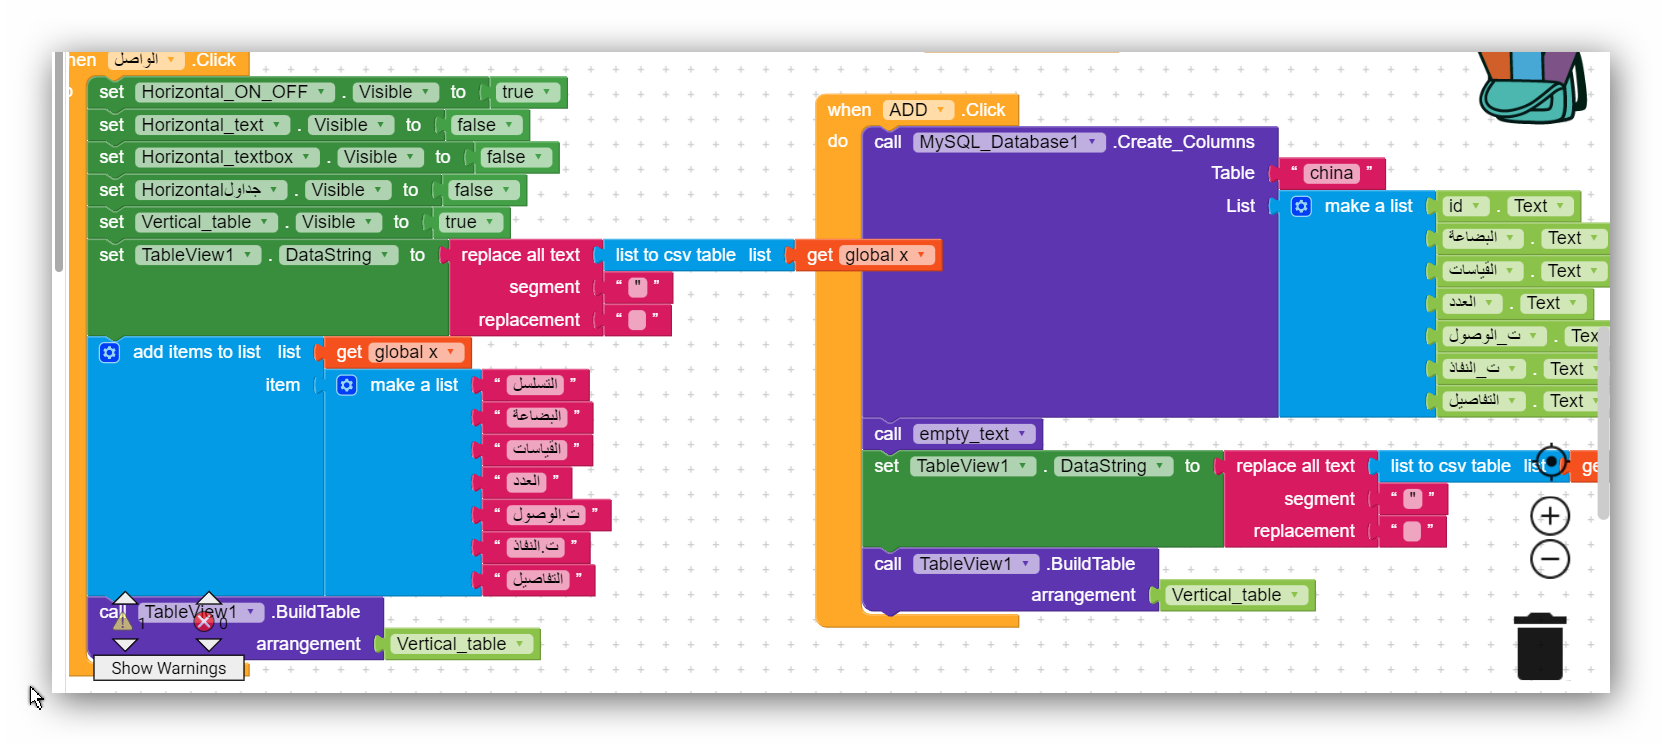Select the ".Create_Columns" call block label

1183,142
